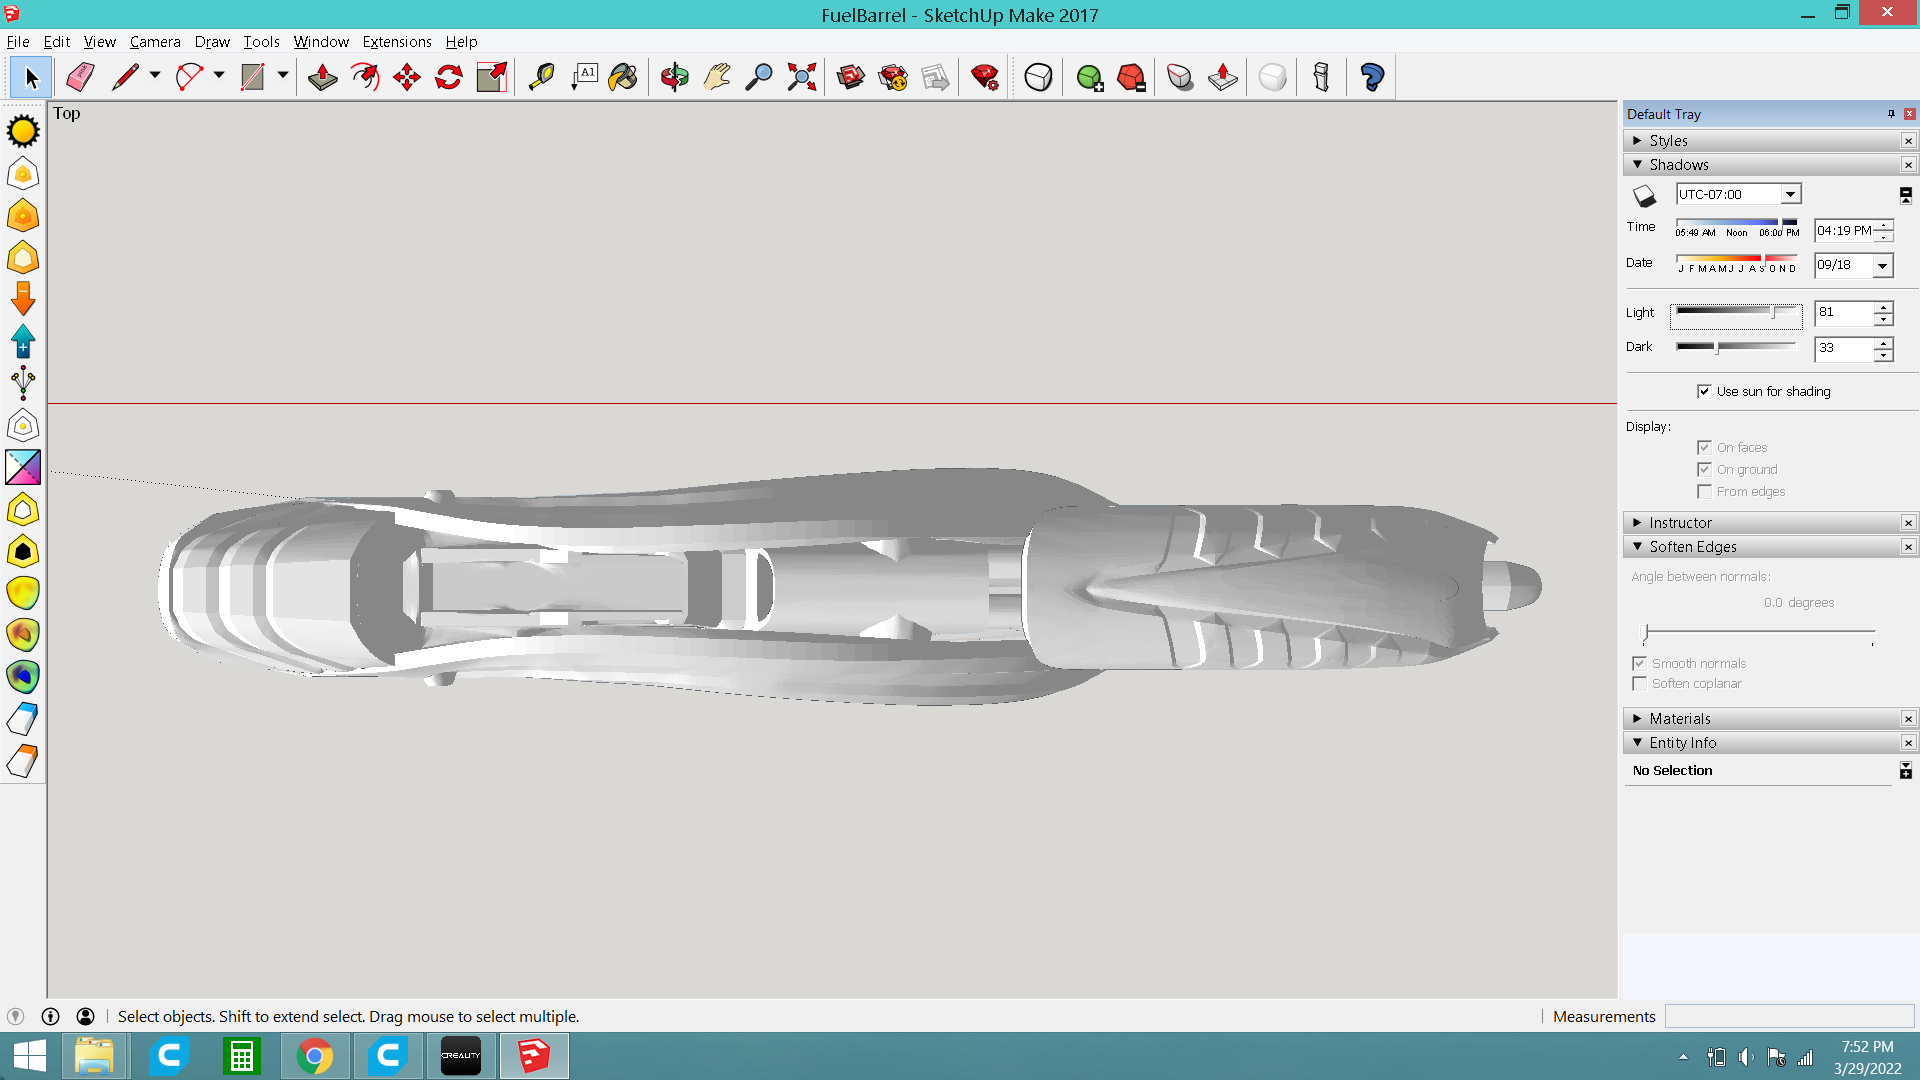
Task: Open the date 09/18 dropdown
Action: point(1882,265)
